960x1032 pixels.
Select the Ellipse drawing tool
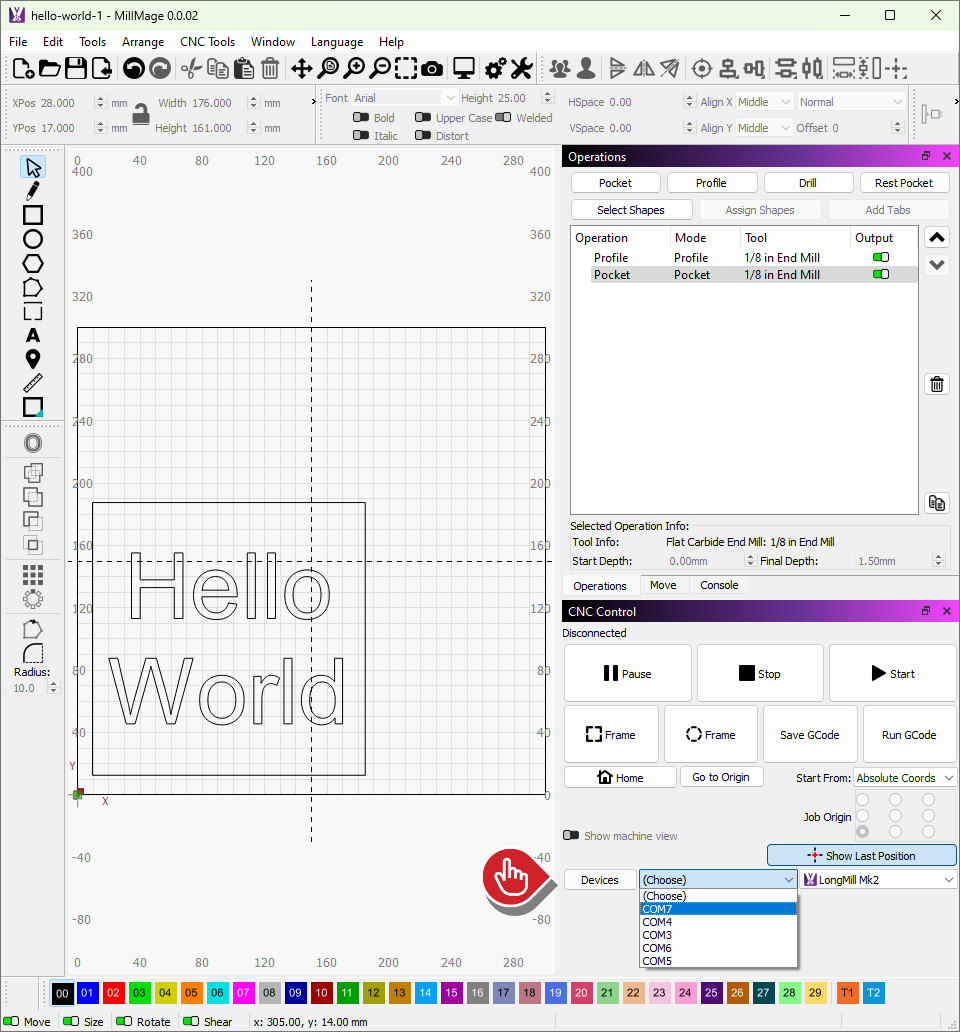pos(33,239)
